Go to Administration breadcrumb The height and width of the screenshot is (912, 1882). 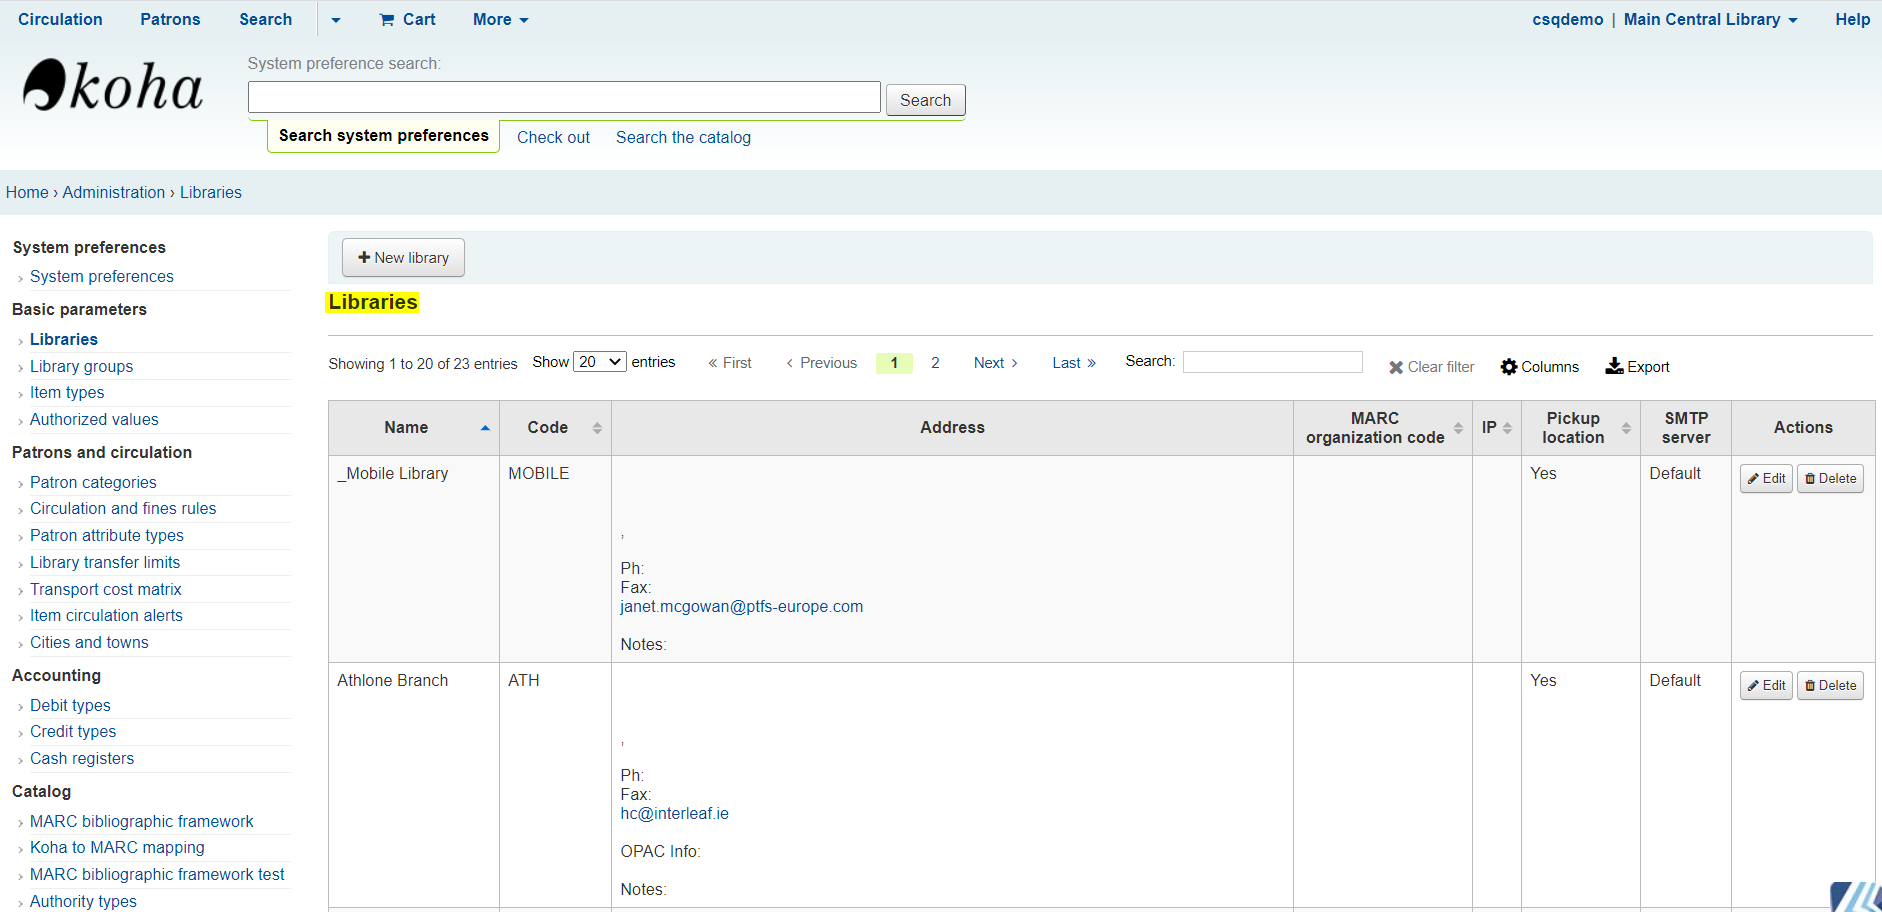114,193
